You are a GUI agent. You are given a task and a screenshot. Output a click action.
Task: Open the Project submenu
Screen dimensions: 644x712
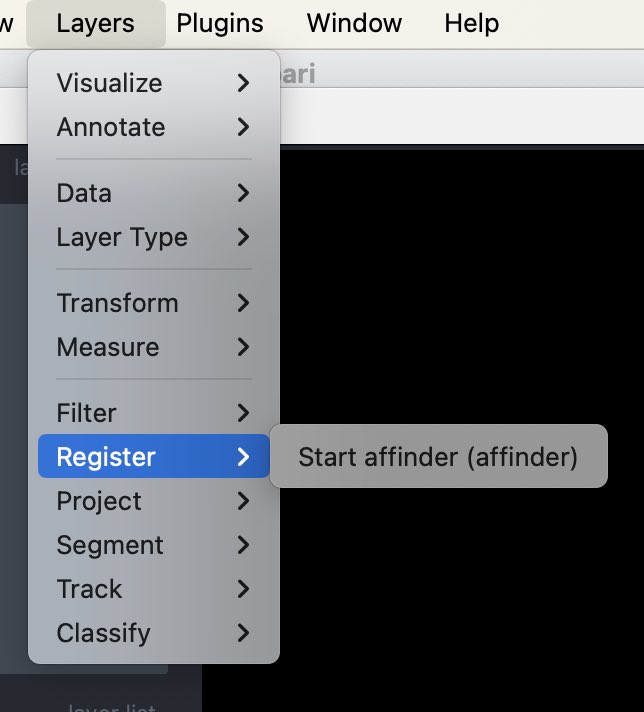click(x=99, y=501)
